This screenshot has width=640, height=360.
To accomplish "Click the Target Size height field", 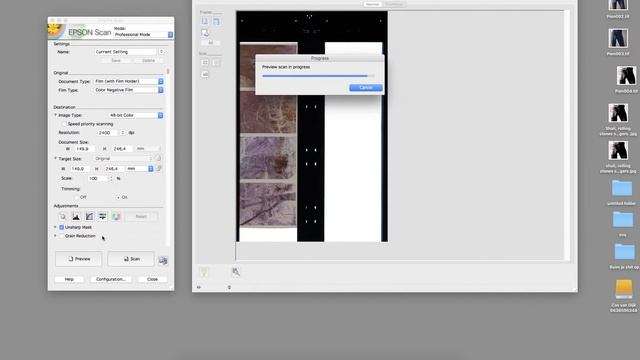I will pos(114,168).
